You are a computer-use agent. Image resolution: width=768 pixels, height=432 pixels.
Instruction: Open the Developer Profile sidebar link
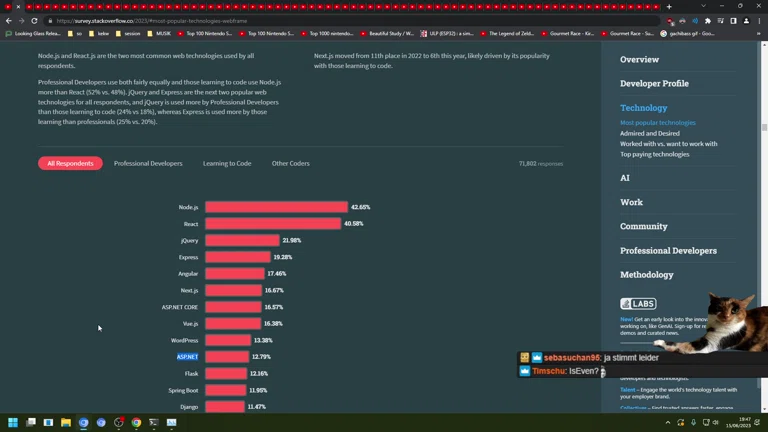pyautogui.click(x=654, y=84)
